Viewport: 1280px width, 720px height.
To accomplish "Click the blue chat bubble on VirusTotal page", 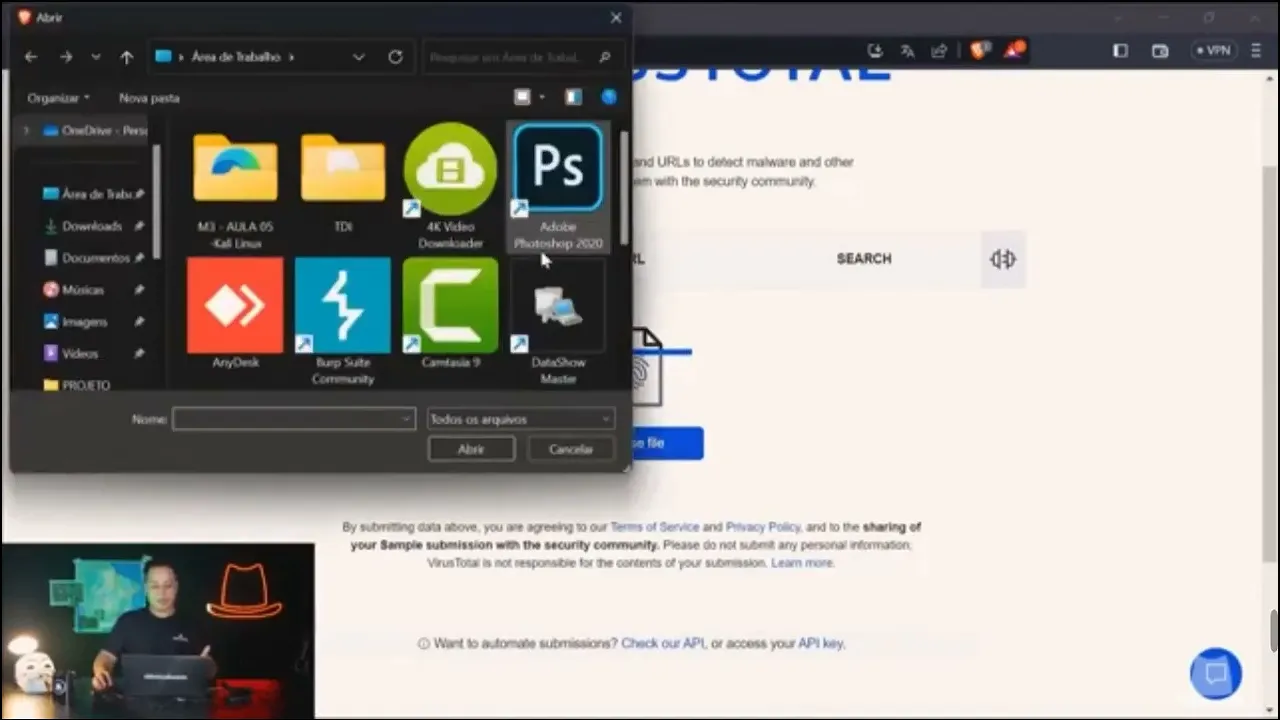I will click(x=1216, y=673).
